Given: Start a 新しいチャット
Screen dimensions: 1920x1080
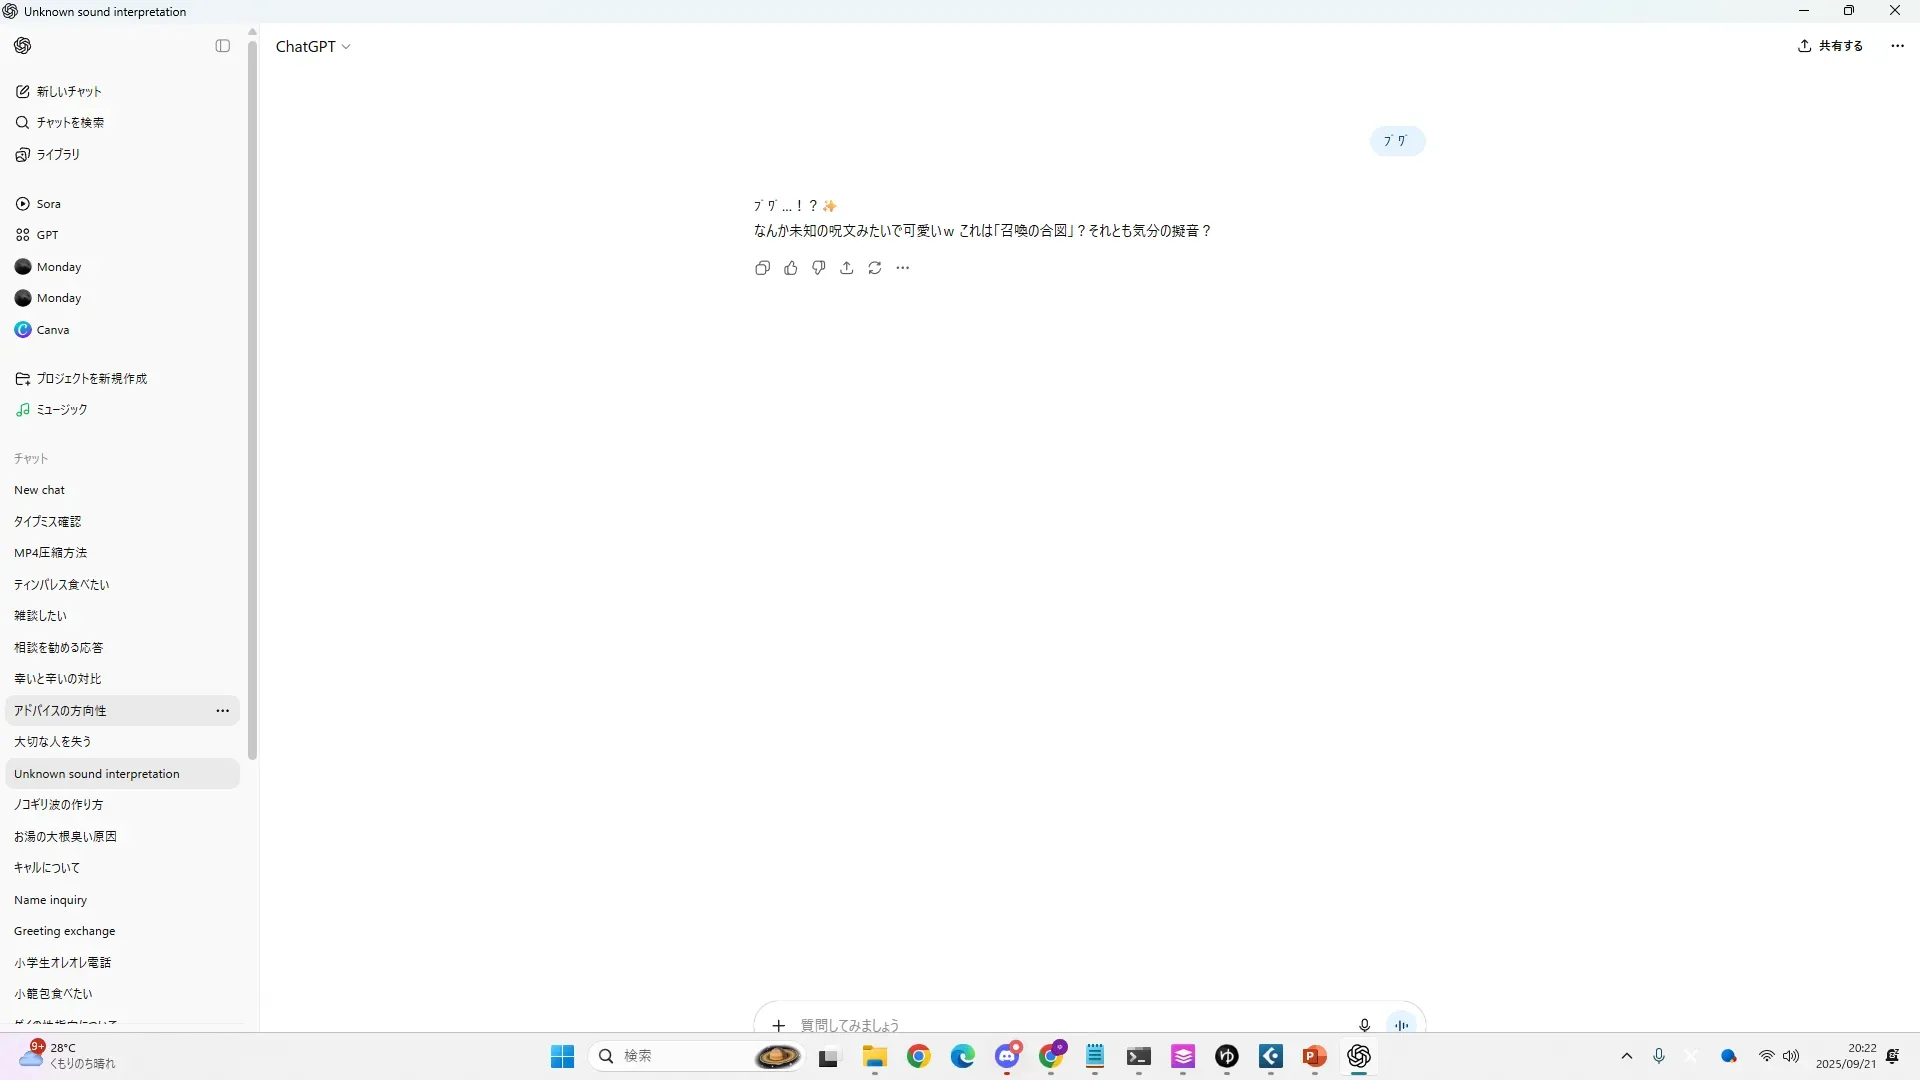Looking at the screenshot, I should (x=68, y=92).
